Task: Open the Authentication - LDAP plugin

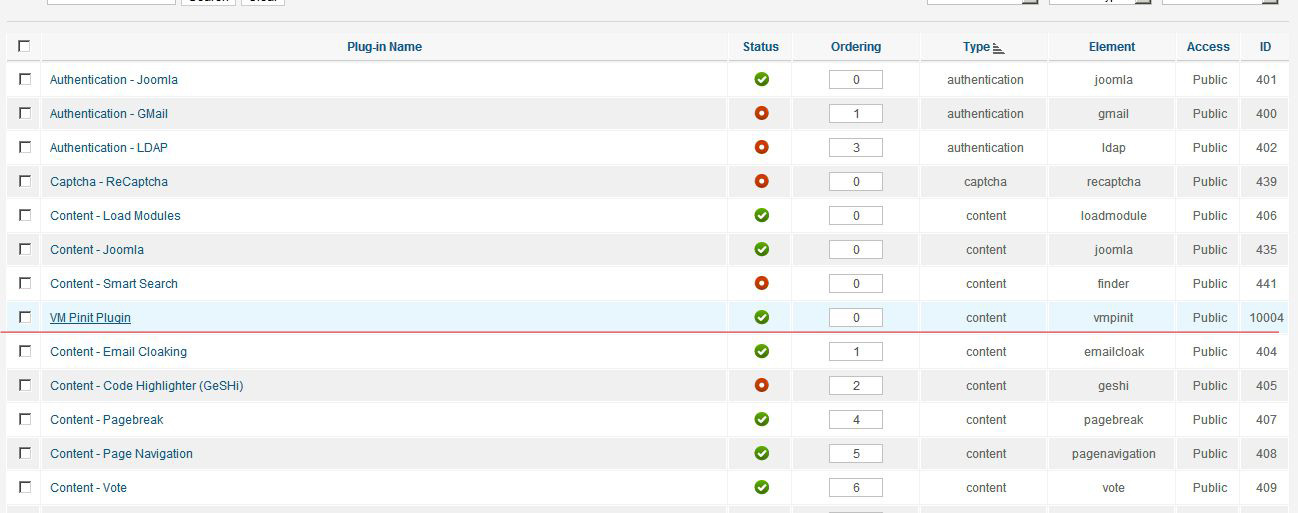Action: (x=109, y=147)
